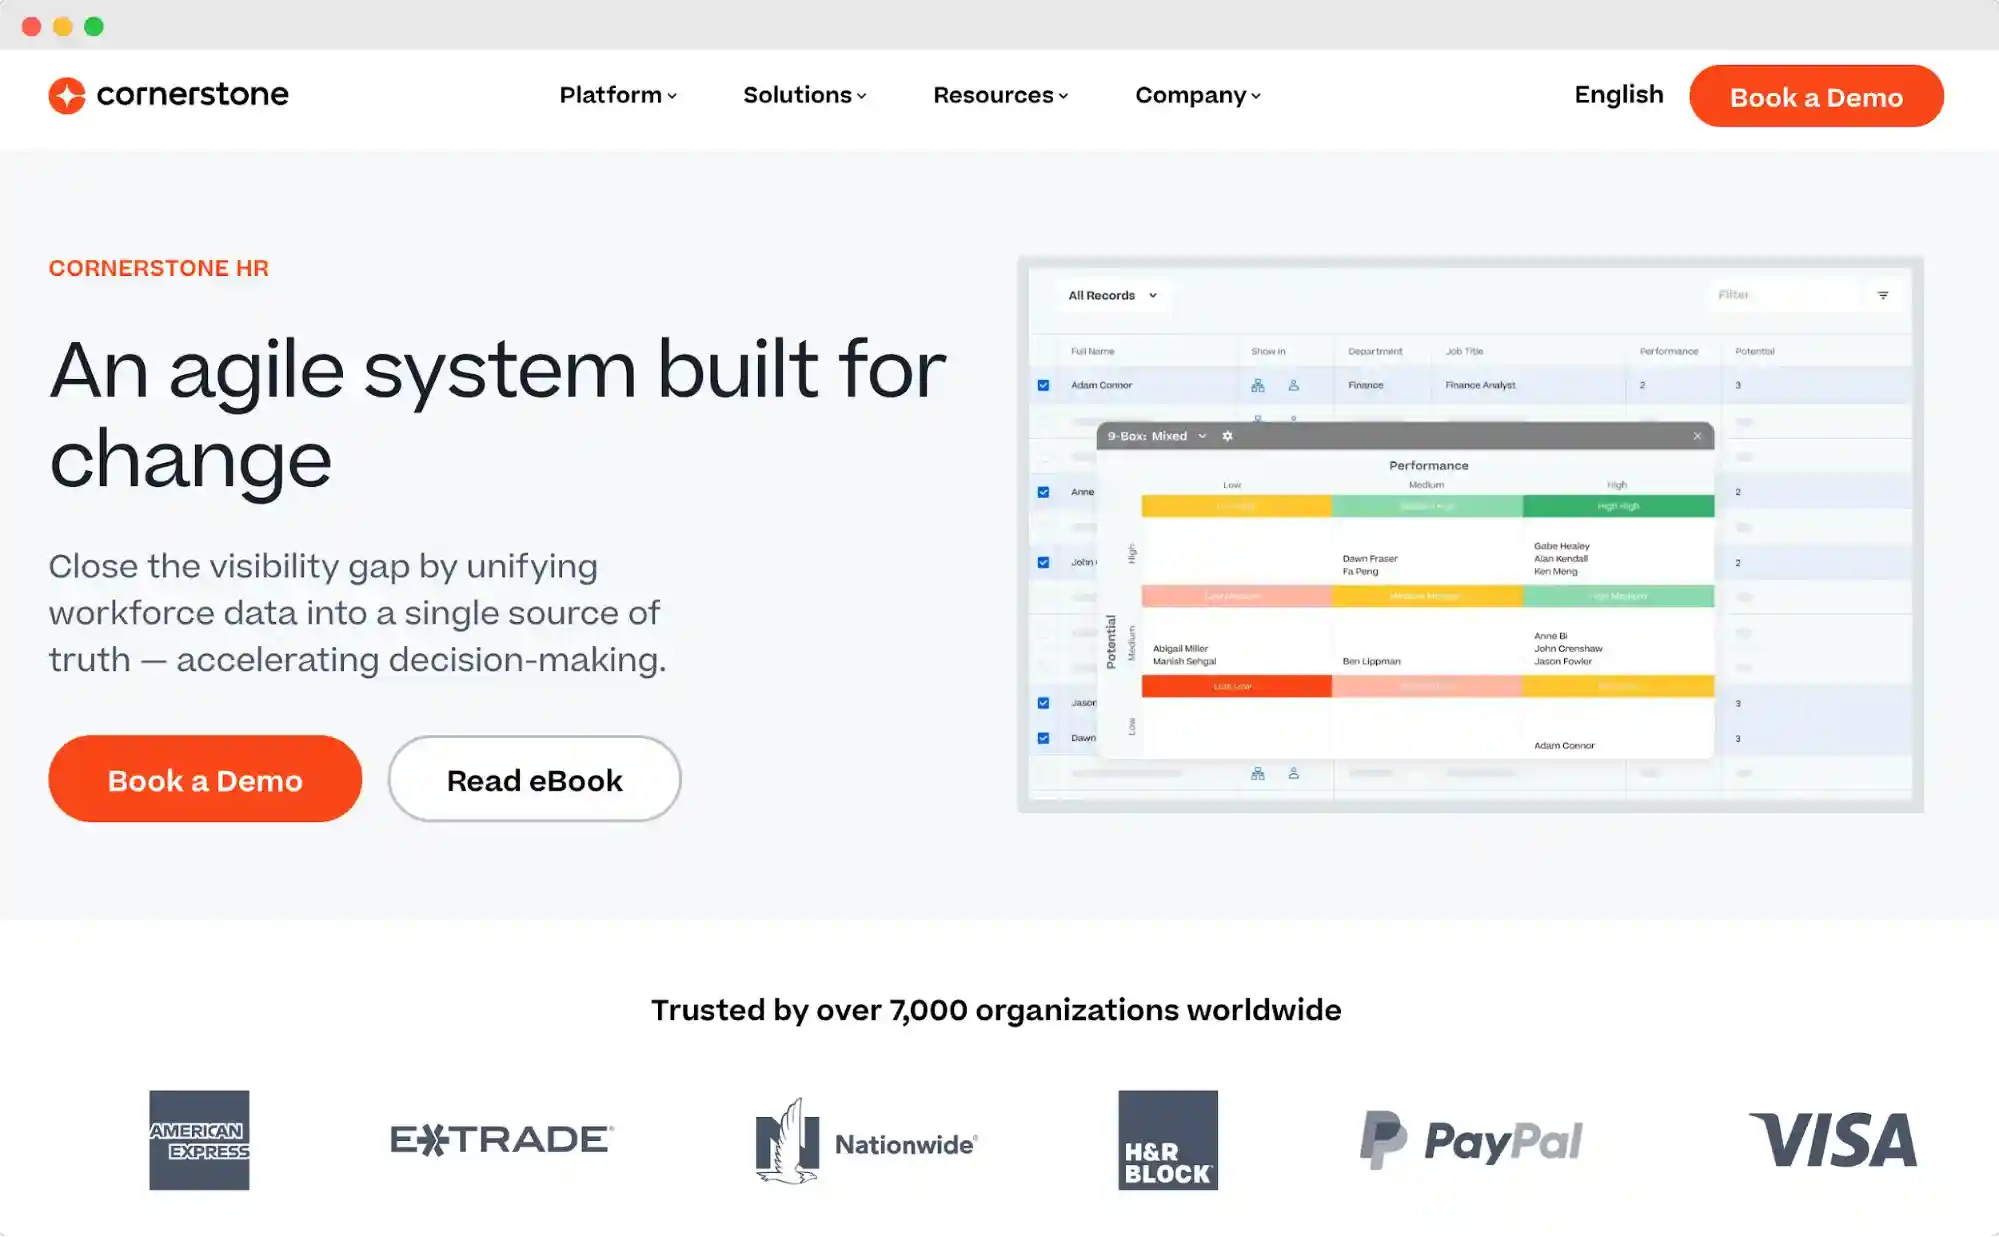Click the Finance Analyst cell

1480,385
